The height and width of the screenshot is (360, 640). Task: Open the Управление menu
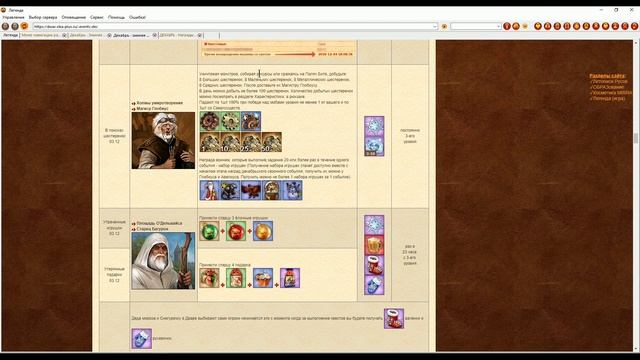(x=13, y=18)
